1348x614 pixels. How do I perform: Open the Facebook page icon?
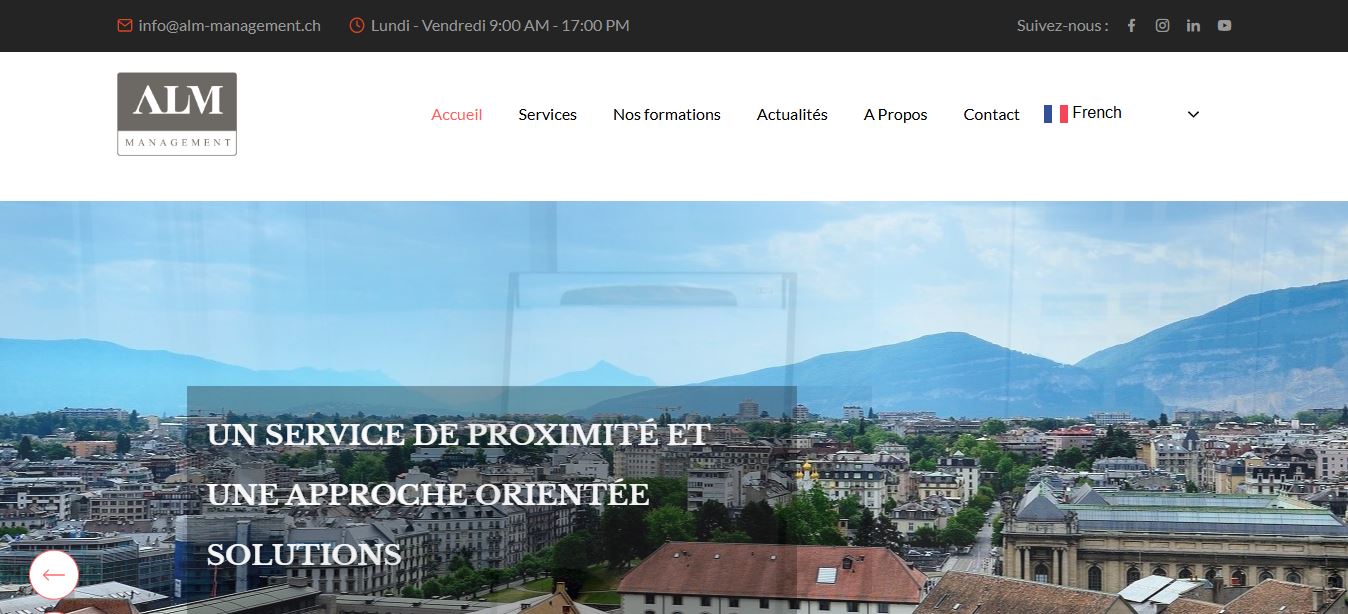coord(1131,26)
